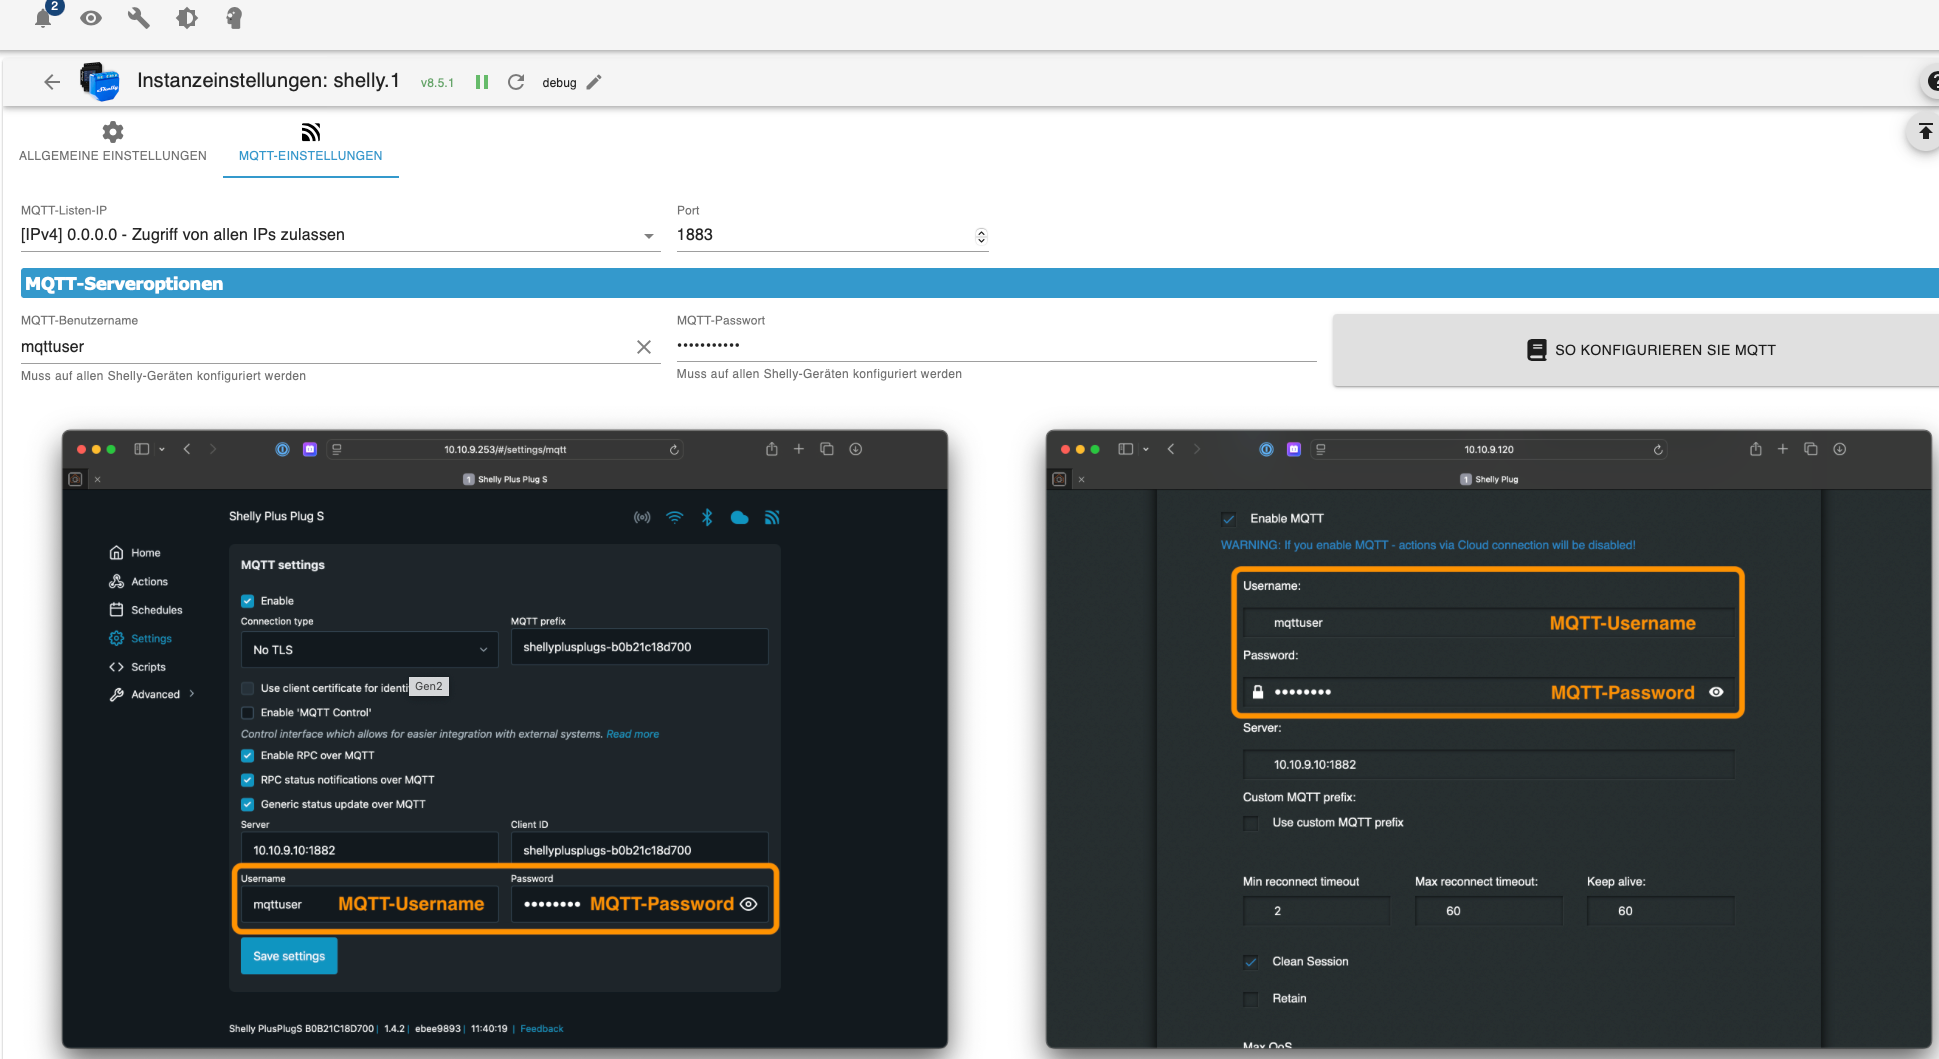Click the MQTT prefix field in Shelly screenshot

(639, 647)
